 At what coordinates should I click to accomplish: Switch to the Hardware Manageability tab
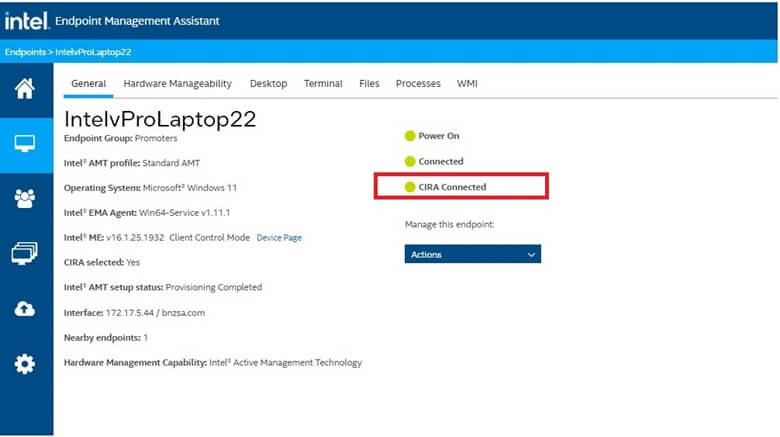click(x=178, y=84)
